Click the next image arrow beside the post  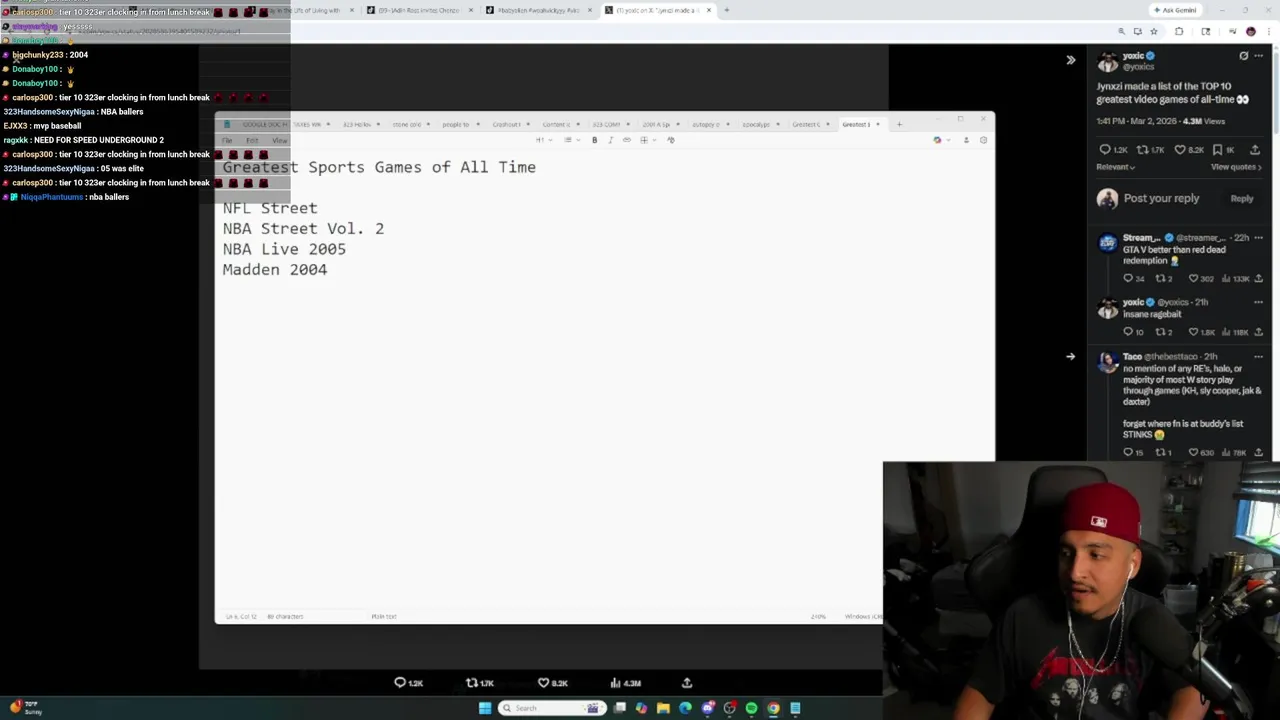(x=1070, y=356)
